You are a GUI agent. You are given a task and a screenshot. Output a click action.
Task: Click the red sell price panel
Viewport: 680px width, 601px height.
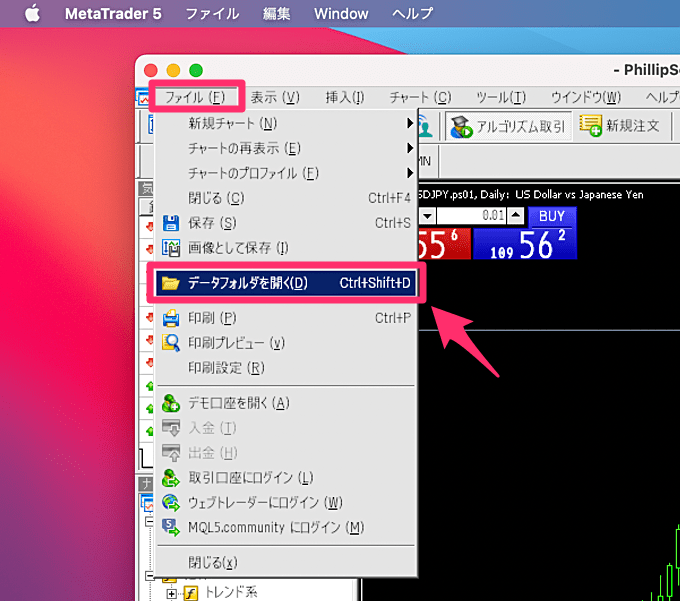pos(445,244)
